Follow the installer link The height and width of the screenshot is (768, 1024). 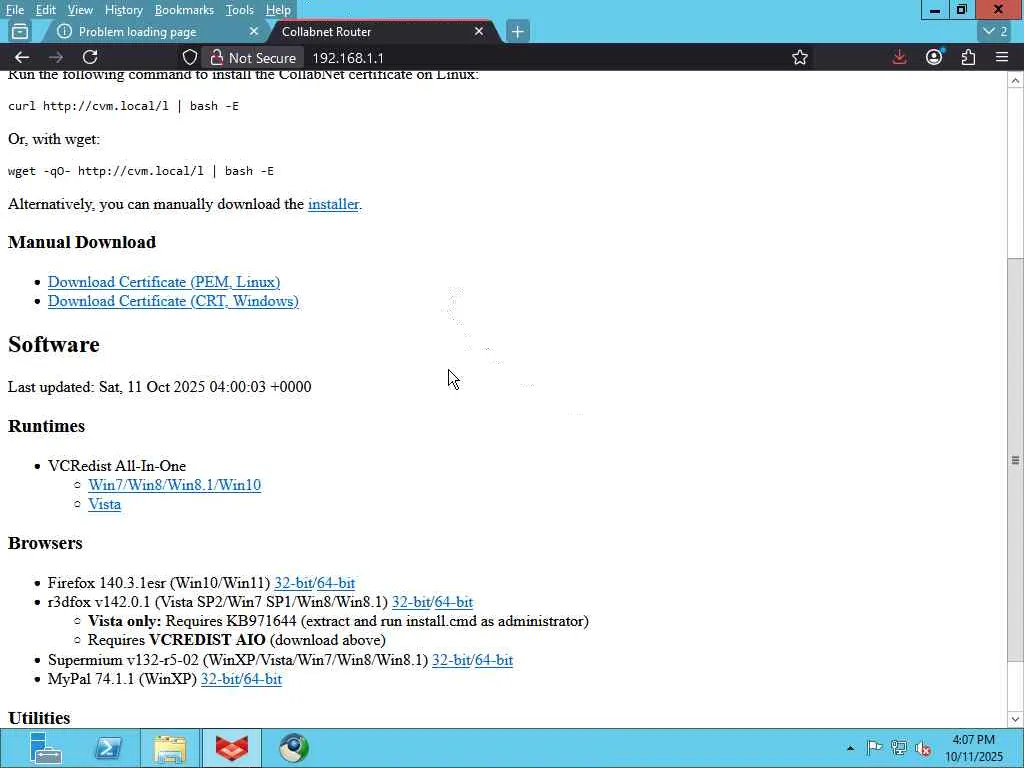(x=333, y=204)
